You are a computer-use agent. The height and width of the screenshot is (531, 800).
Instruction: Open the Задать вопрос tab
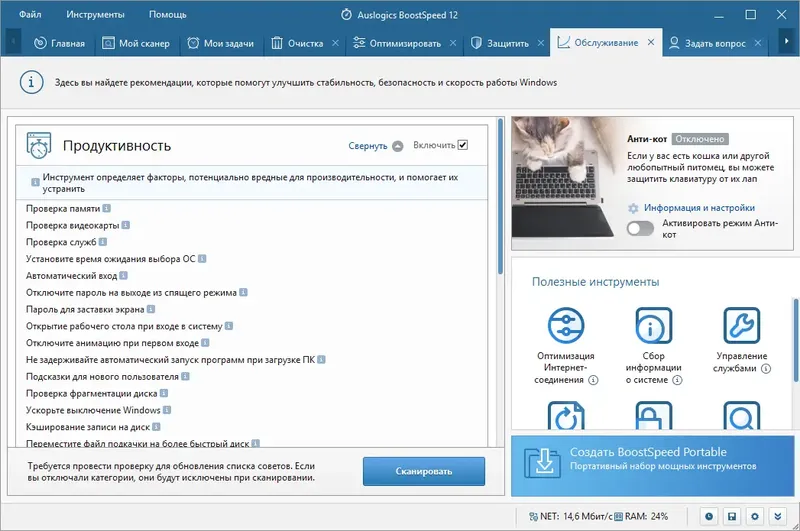(708, 43)
